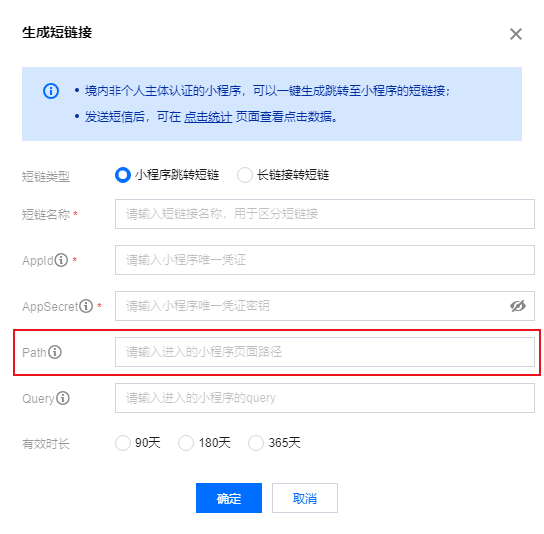Focus the 短链名称 input field
The image size is (544, 534).
325,214
